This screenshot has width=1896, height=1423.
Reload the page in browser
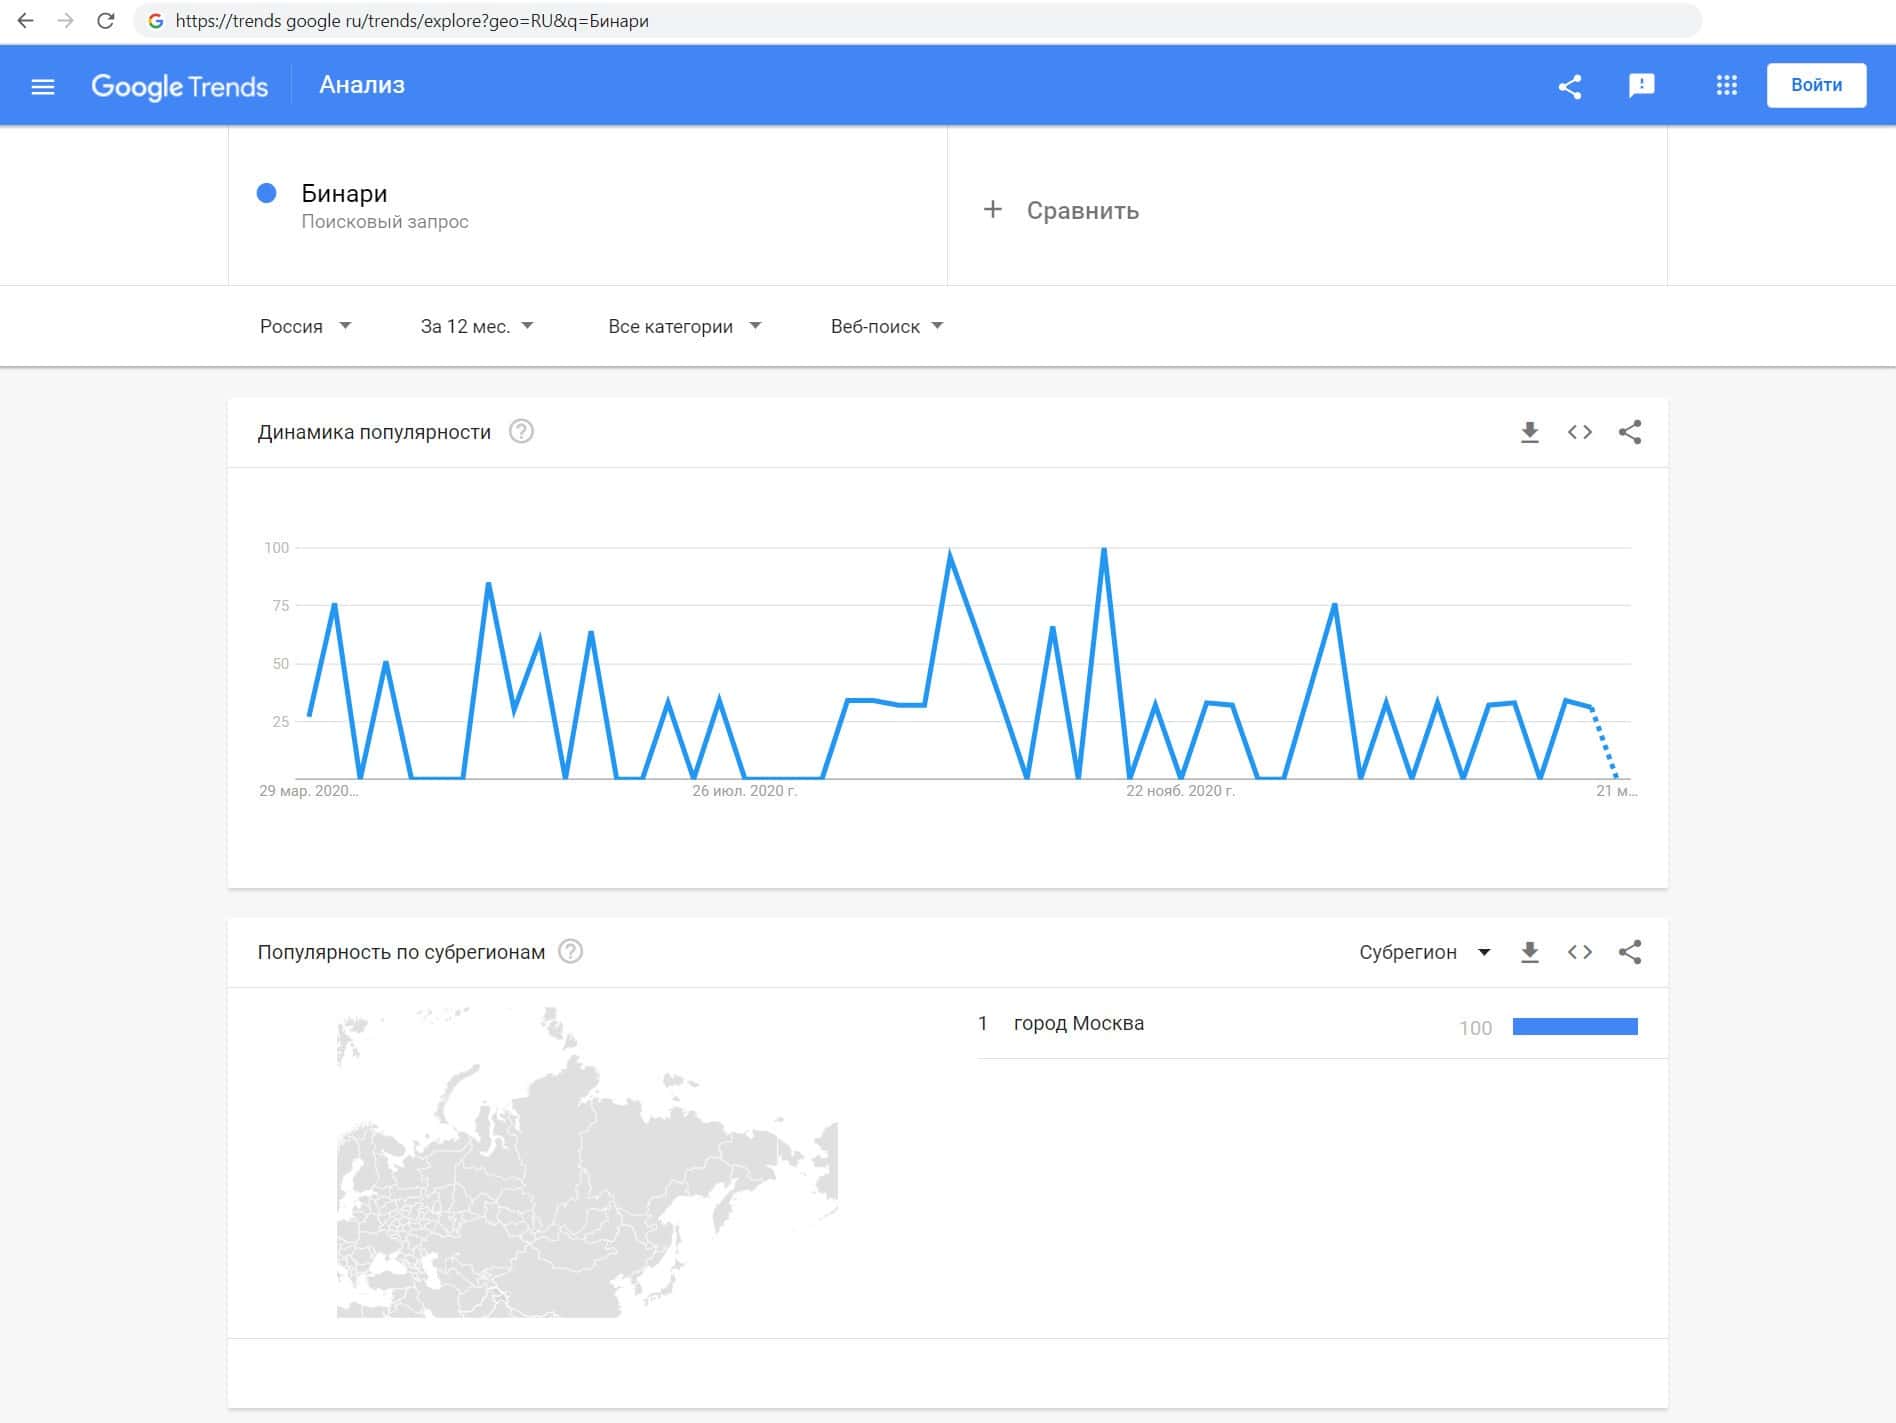(105, 21)
